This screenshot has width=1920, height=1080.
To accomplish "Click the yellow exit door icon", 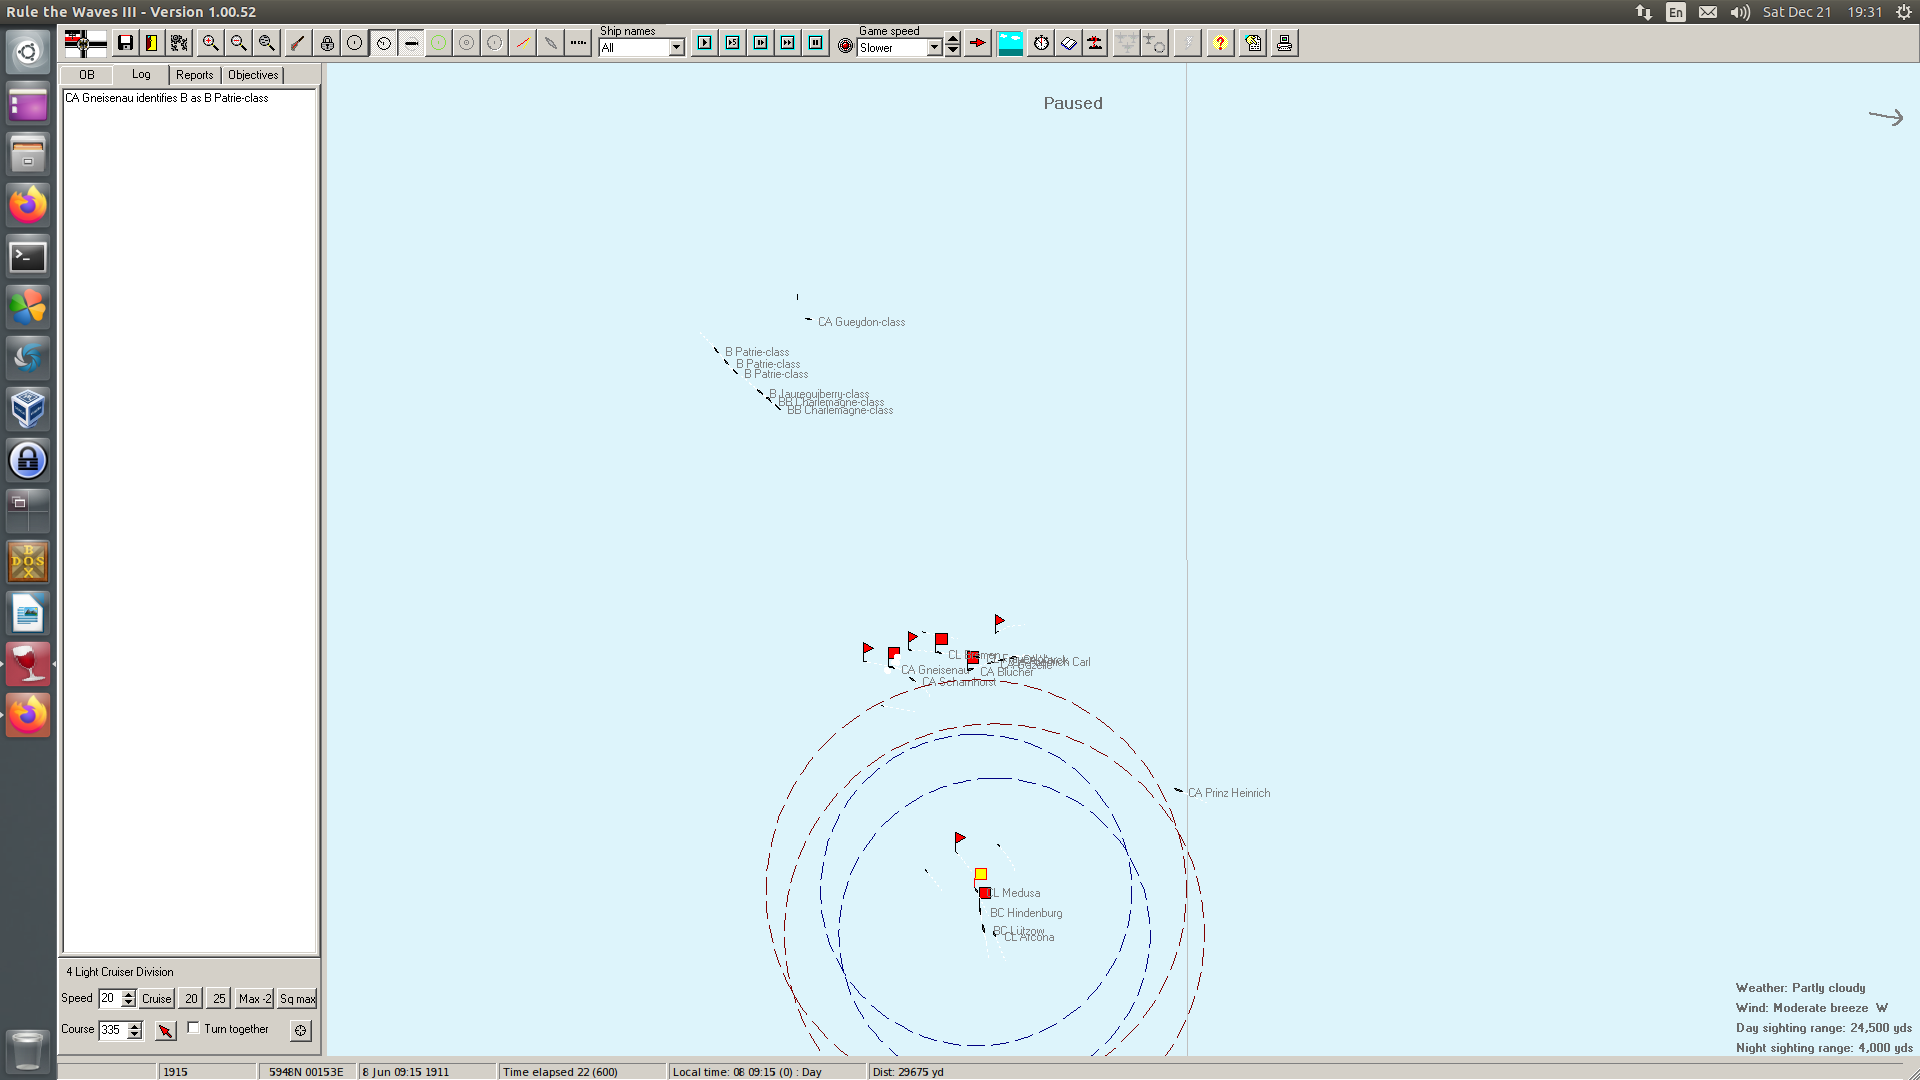I will (x=152, y=43).
